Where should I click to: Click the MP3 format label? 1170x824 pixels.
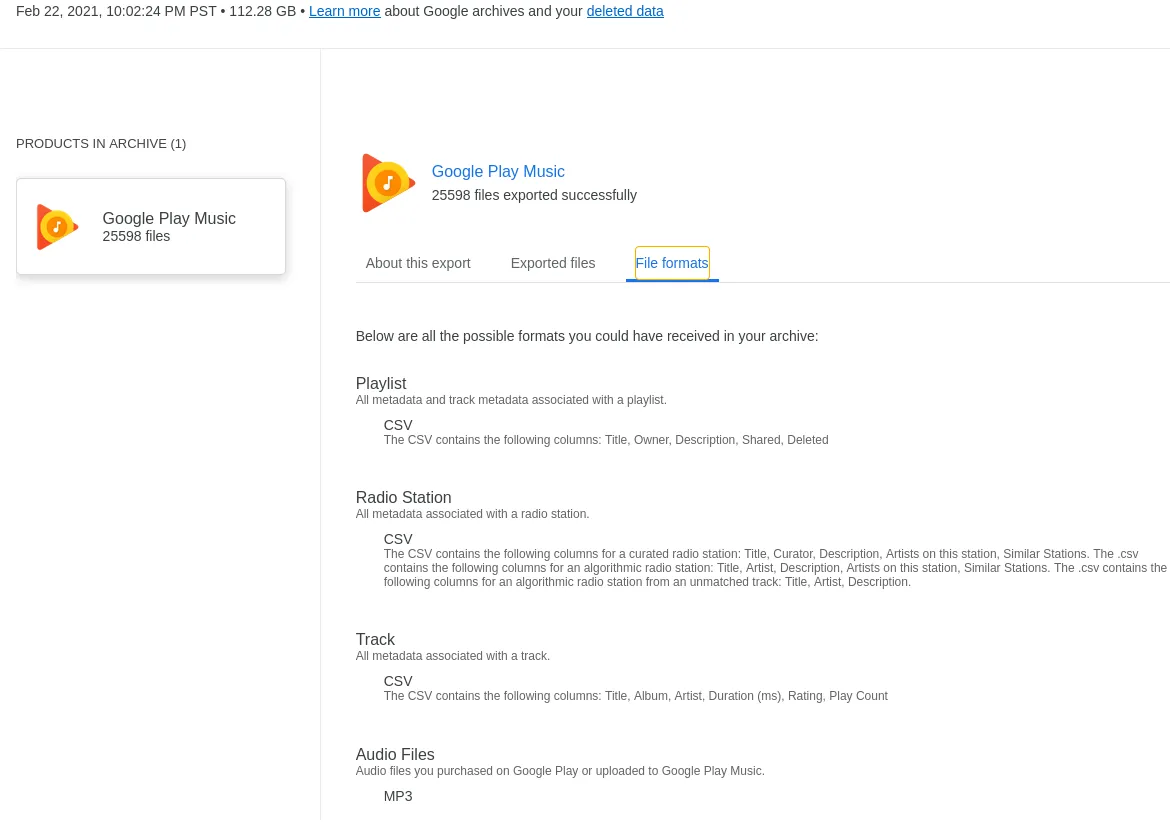(x=398, y=796)
